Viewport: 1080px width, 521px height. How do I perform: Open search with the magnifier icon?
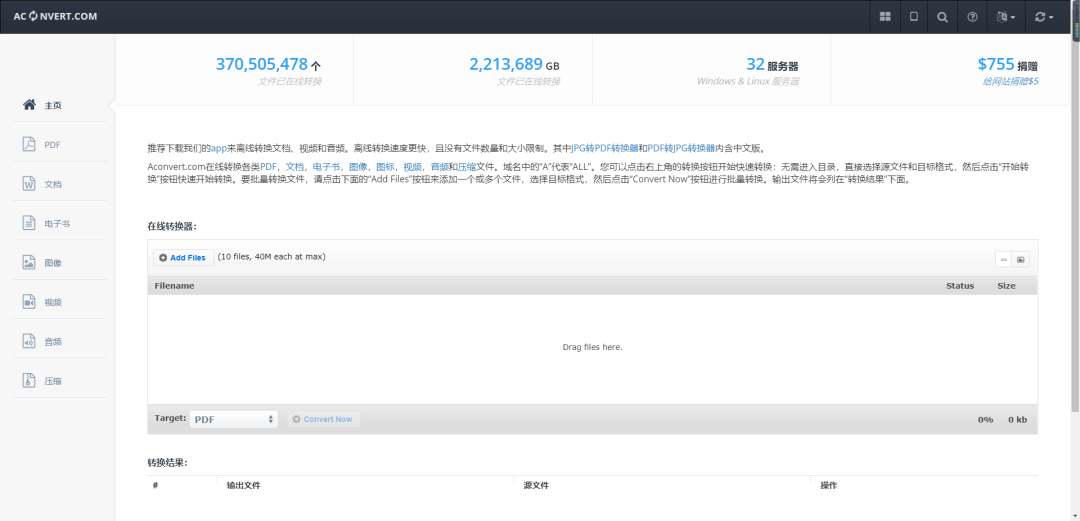click(x=942, y=17)
